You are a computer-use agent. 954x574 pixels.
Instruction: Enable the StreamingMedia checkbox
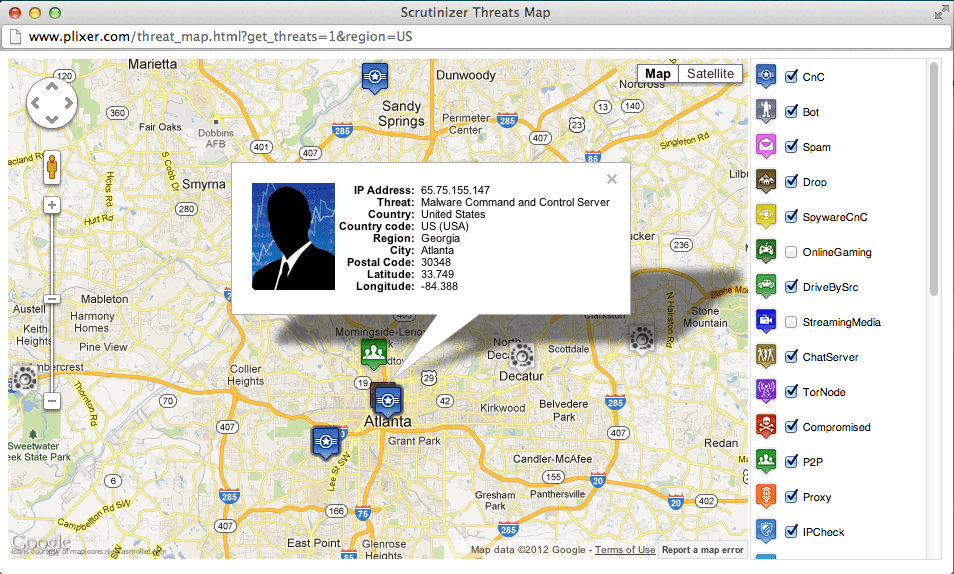[791, 321]
